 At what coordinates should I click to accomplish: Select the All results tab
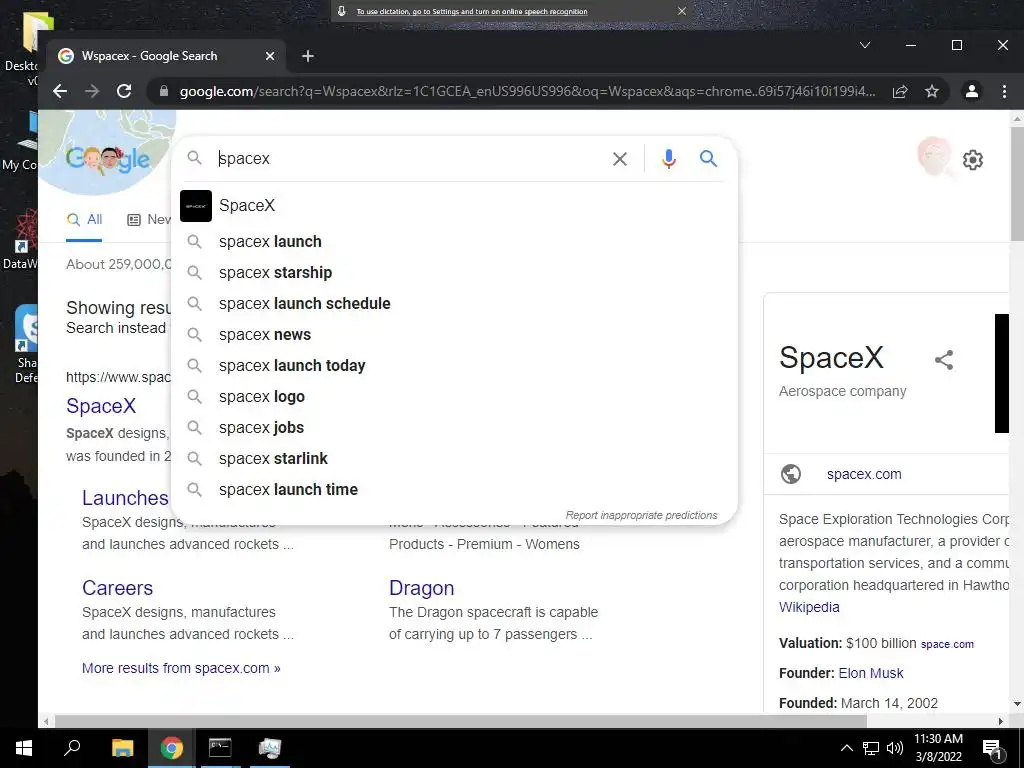pyautogui.click(x=84, y=220)
